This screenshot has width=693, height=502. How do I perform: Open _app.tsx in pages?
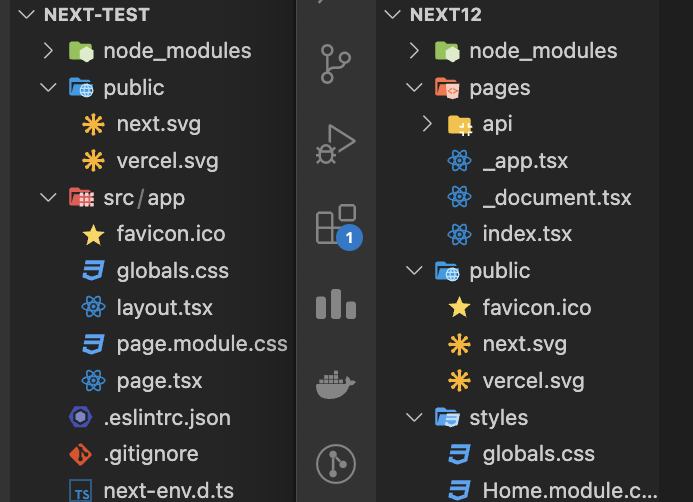click(525, 161)
